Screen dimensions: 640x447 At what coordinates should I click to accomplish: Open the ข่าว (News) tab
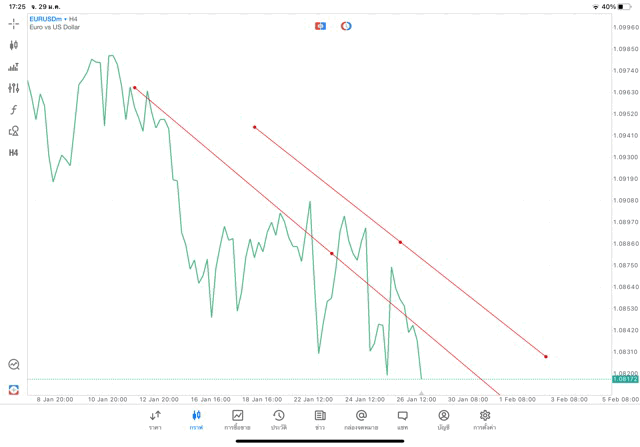point(320,419)
